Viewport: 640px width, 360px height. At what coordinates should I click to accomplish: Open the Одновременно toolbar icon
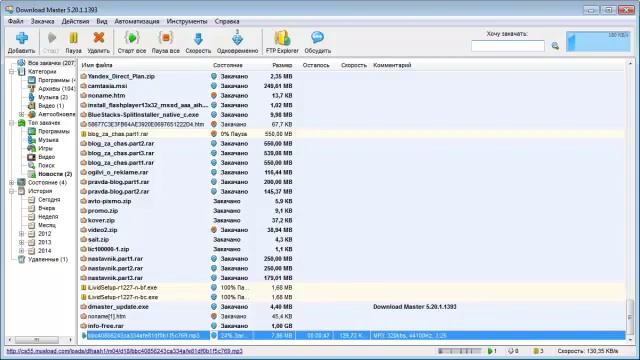pyautogui.click(x=238, y=38)
